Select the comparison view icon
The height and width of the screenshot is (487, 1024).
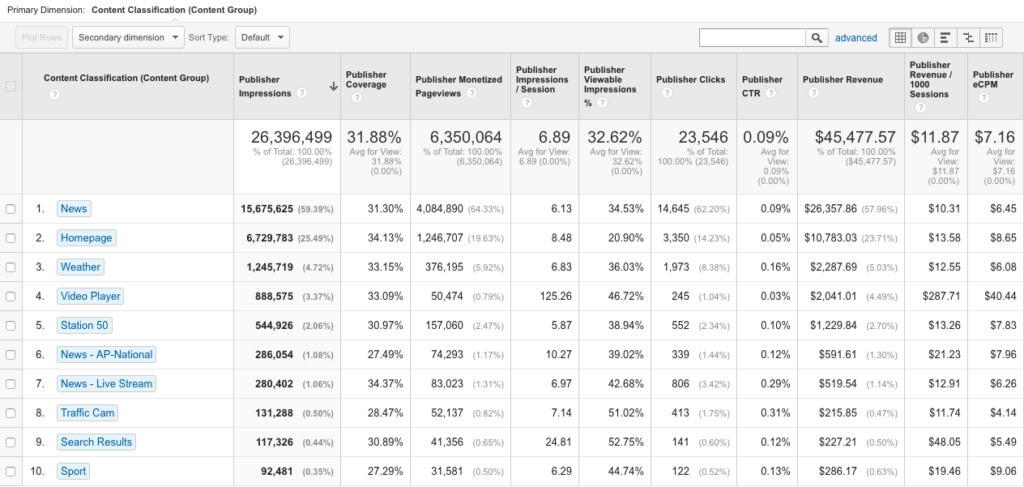pyautogui.click(x=968, y=38)
